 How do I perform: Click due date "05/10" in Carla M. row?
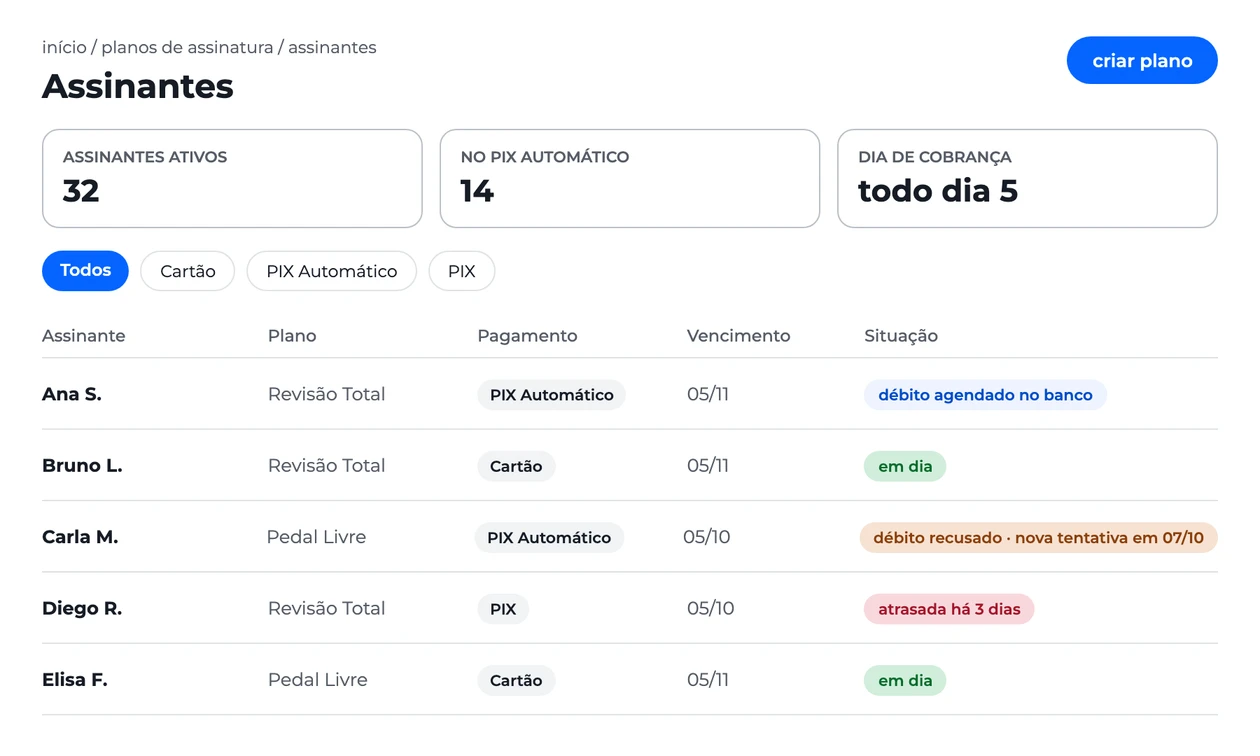(707, 537)
